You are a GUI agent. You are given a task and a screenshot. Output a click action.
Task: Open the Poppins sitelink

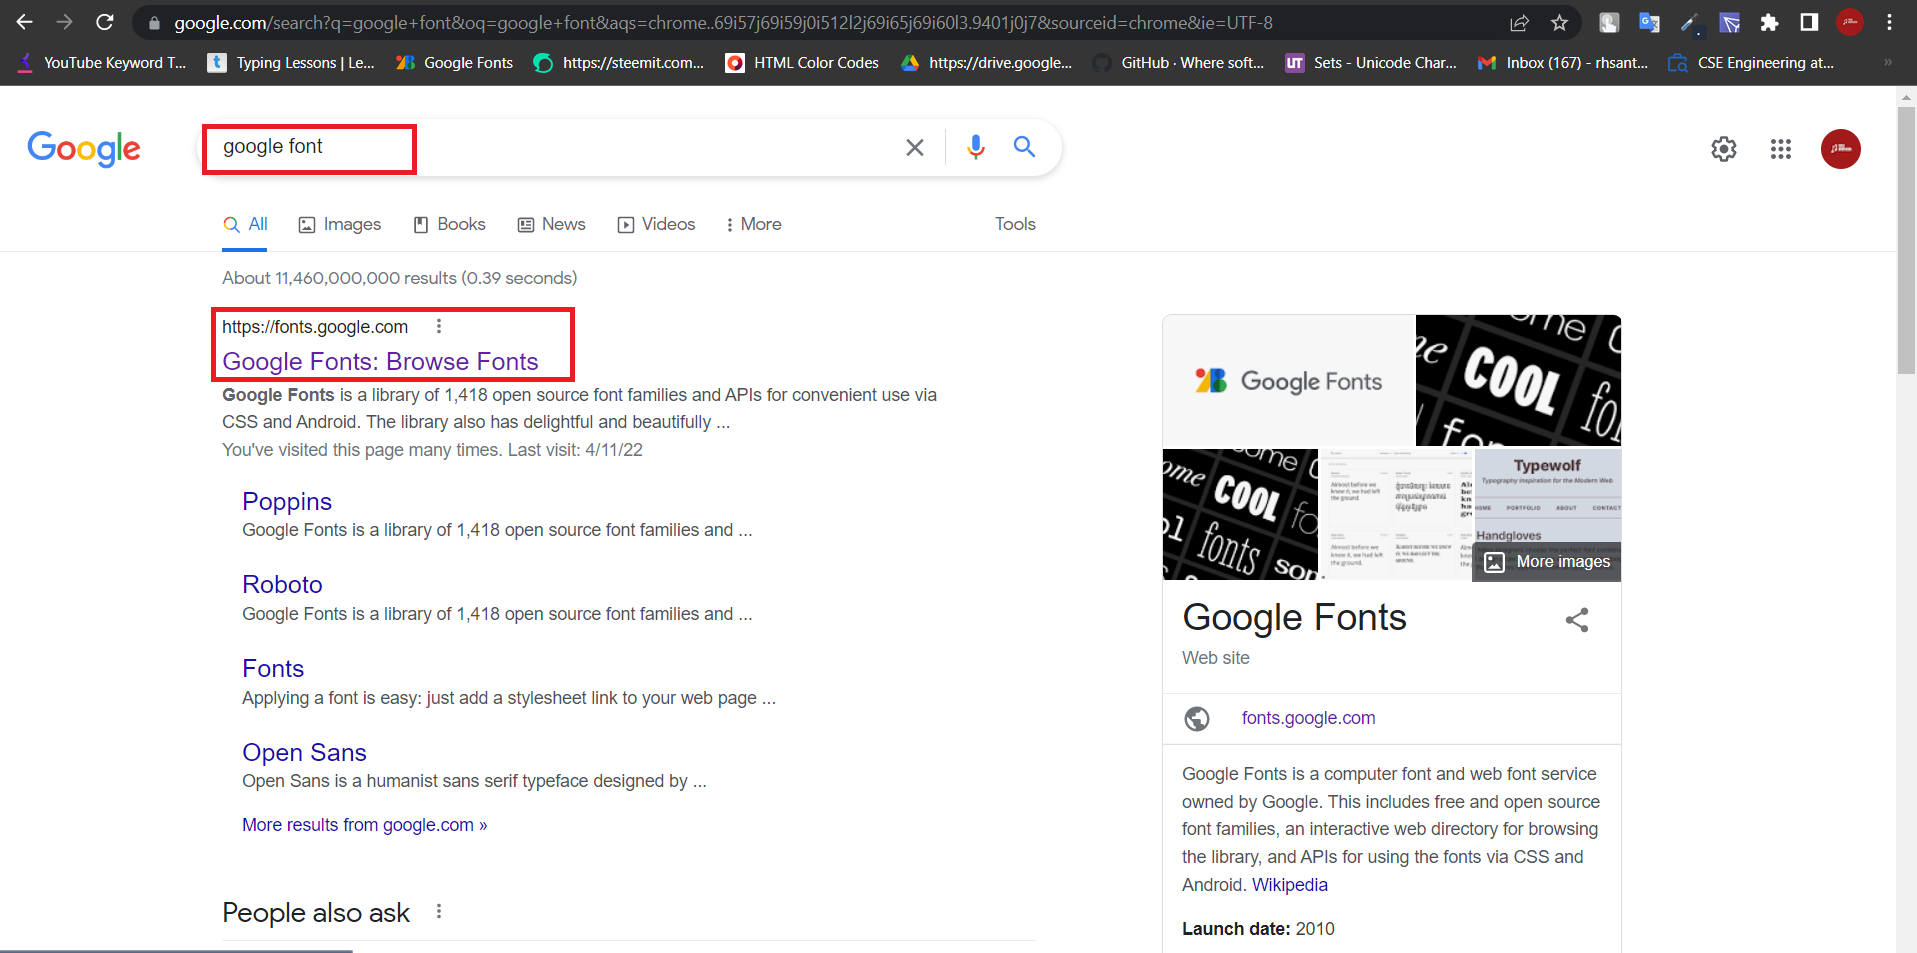[x=287, y=502]
